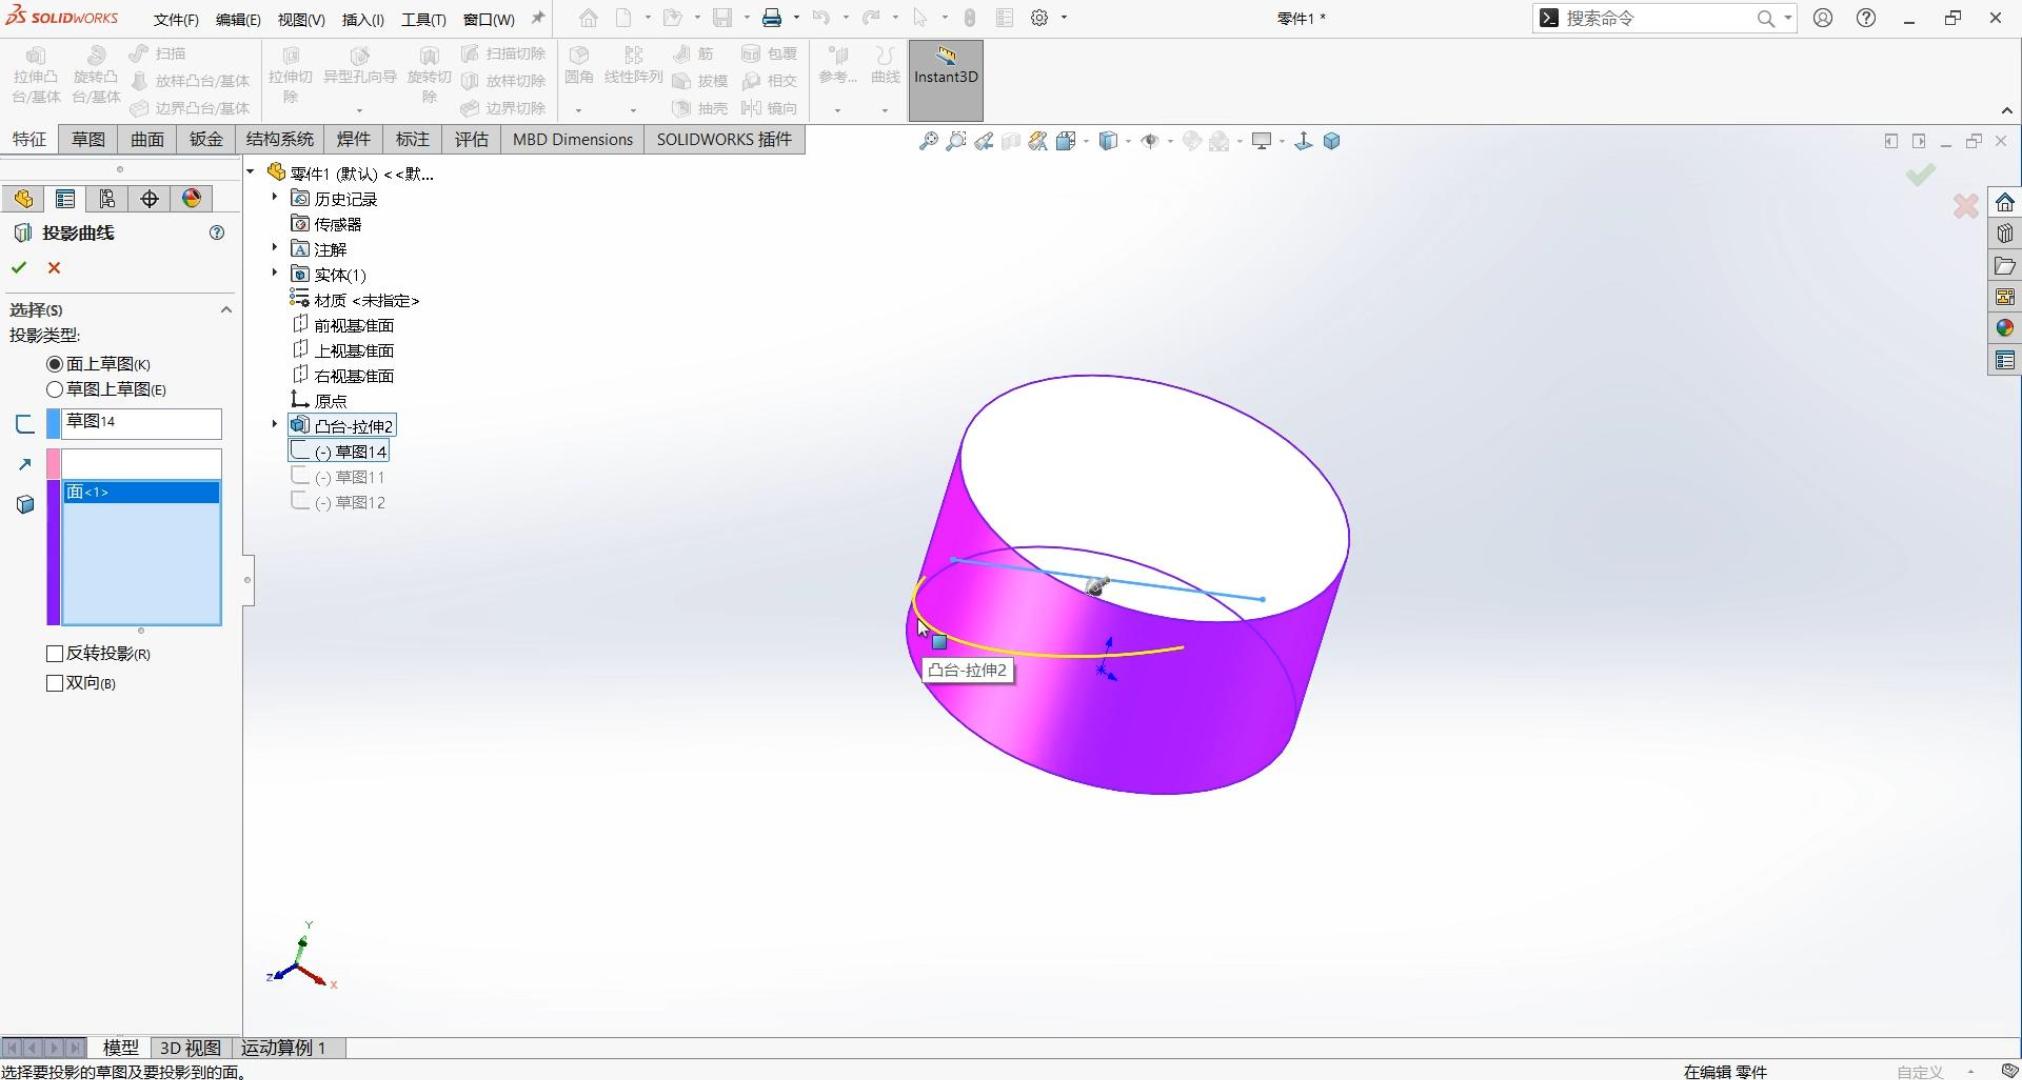
Task: Open the Insert menu
Action: (x=362, y=19)
